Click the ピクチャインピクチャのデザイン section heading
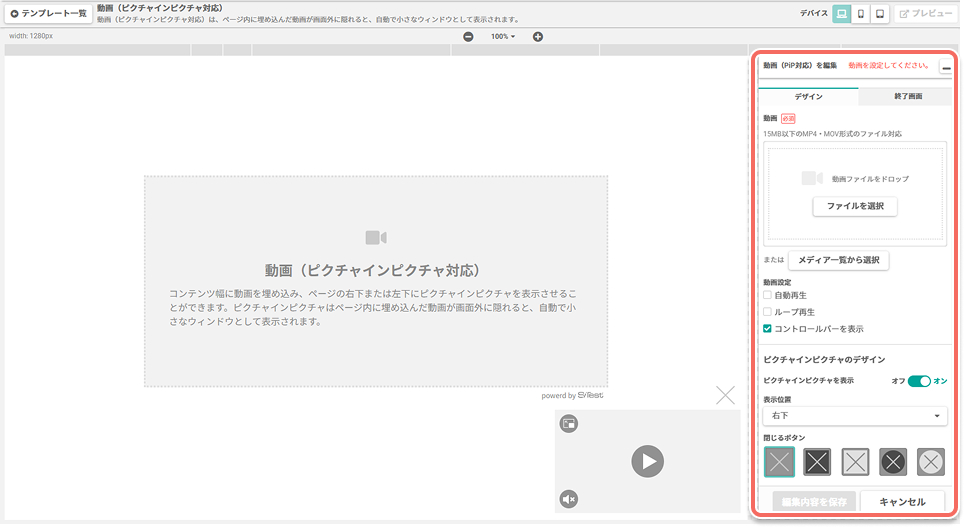 tap(824, 360)
